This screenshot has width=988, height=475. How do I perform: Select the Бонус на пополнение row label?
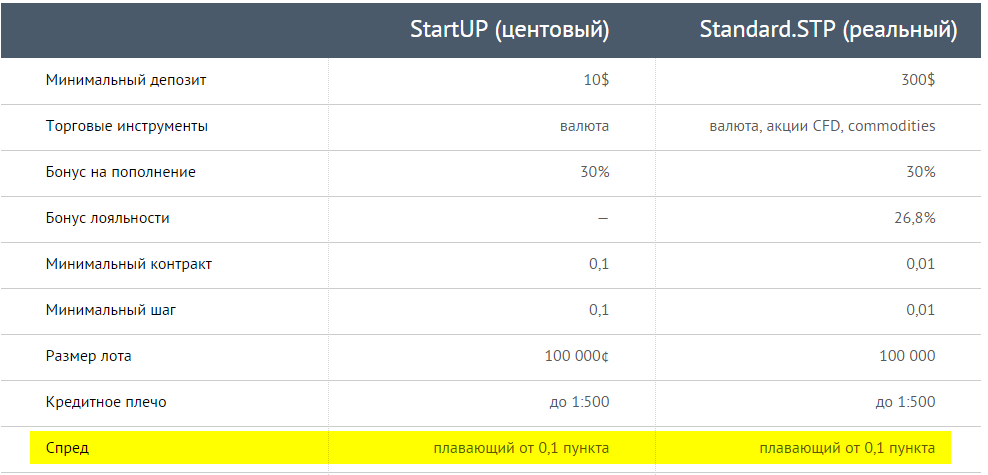click(x=121, y=172)
